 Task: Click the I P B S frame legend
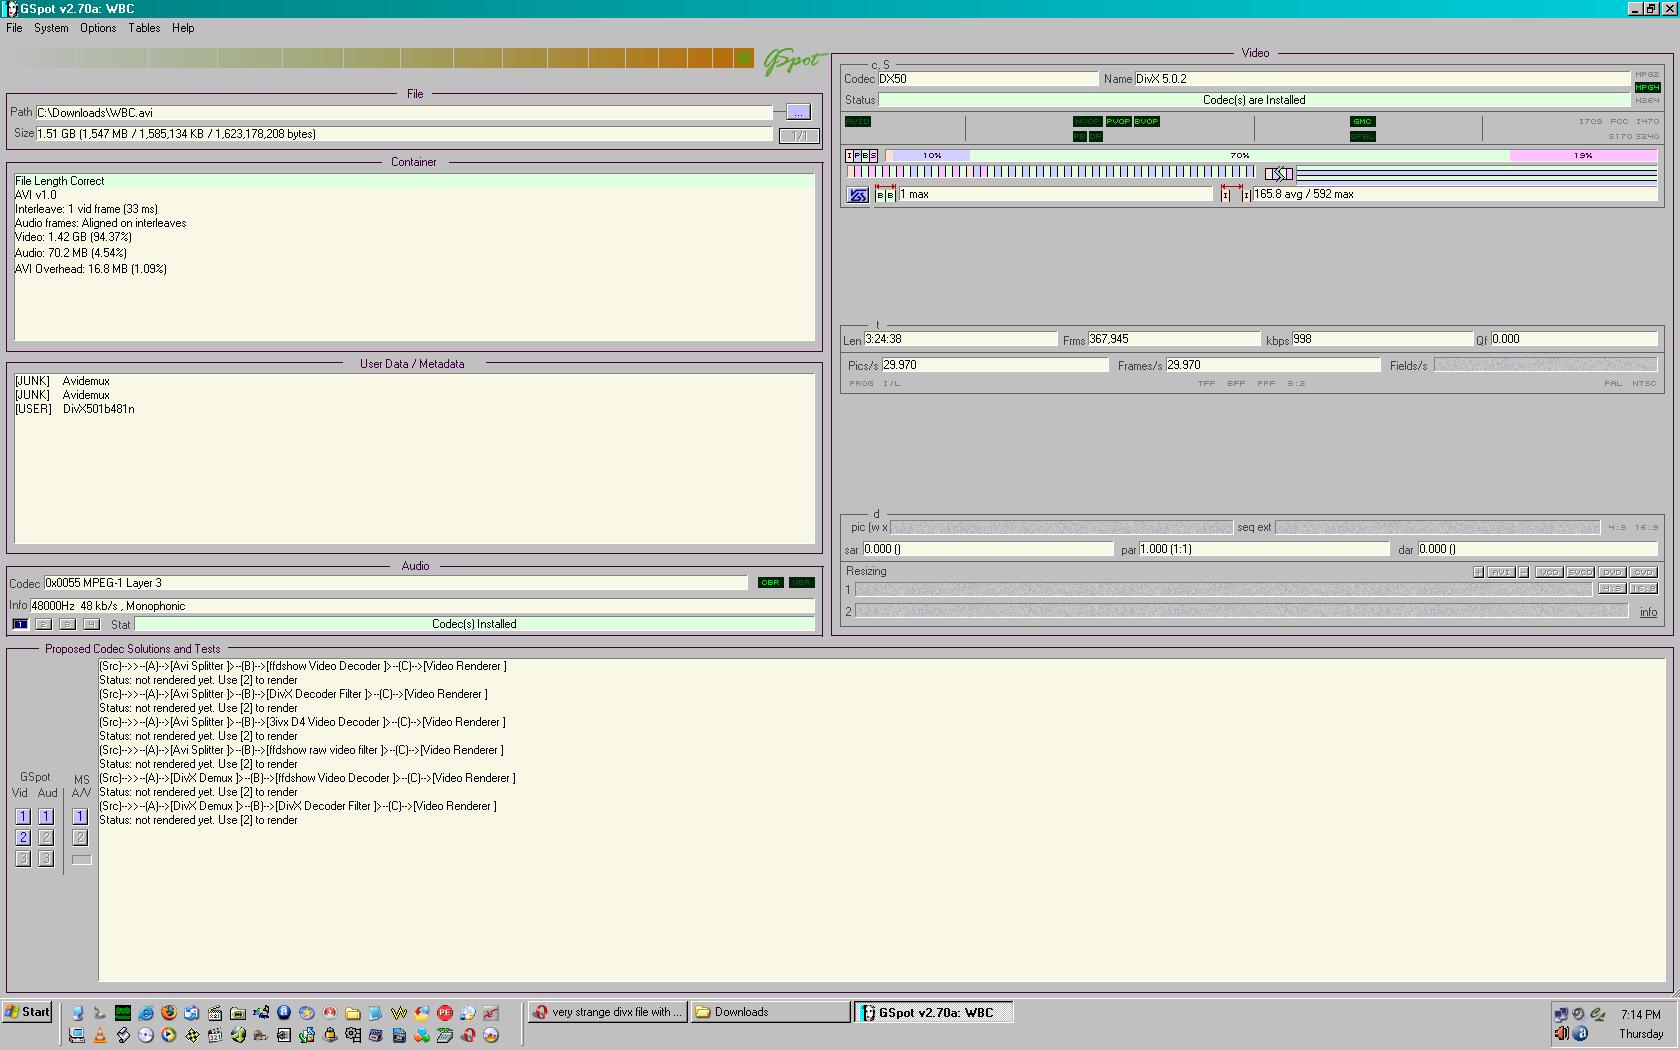coord(862,156)
